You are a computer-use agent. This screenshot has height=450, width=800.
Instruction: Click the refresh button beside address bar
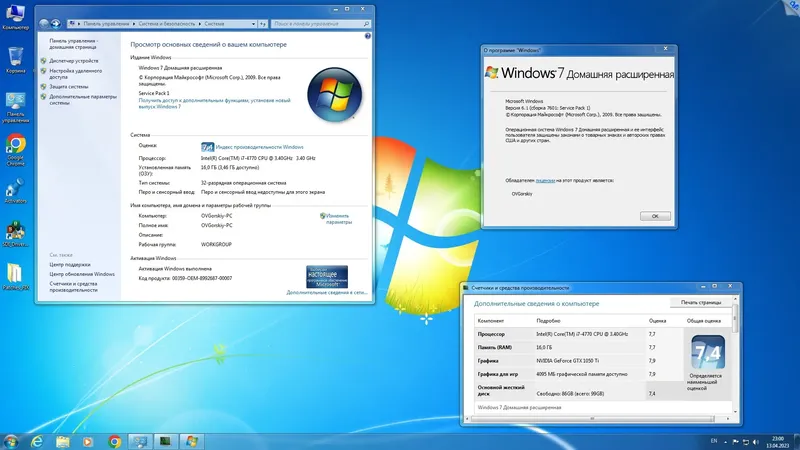tap(263, 23)
